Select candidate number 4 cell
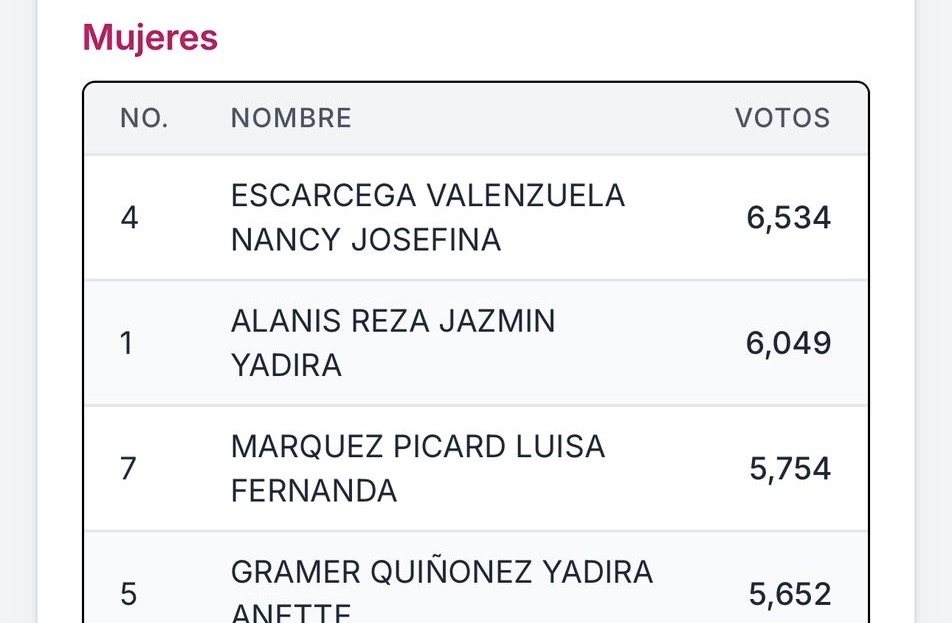Screen dimensions: 952x623 point(129,217)
